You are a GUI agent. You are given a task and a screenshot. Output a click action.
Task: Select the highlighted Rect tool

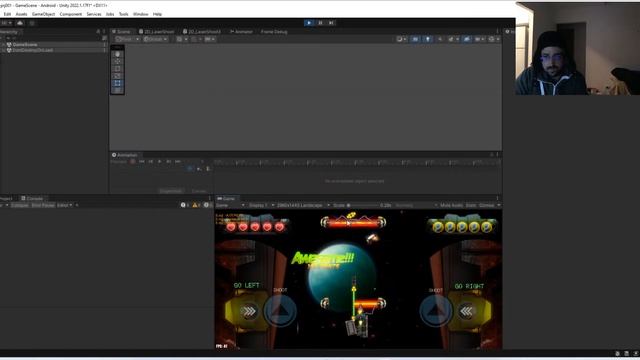[x=118, y=83]
